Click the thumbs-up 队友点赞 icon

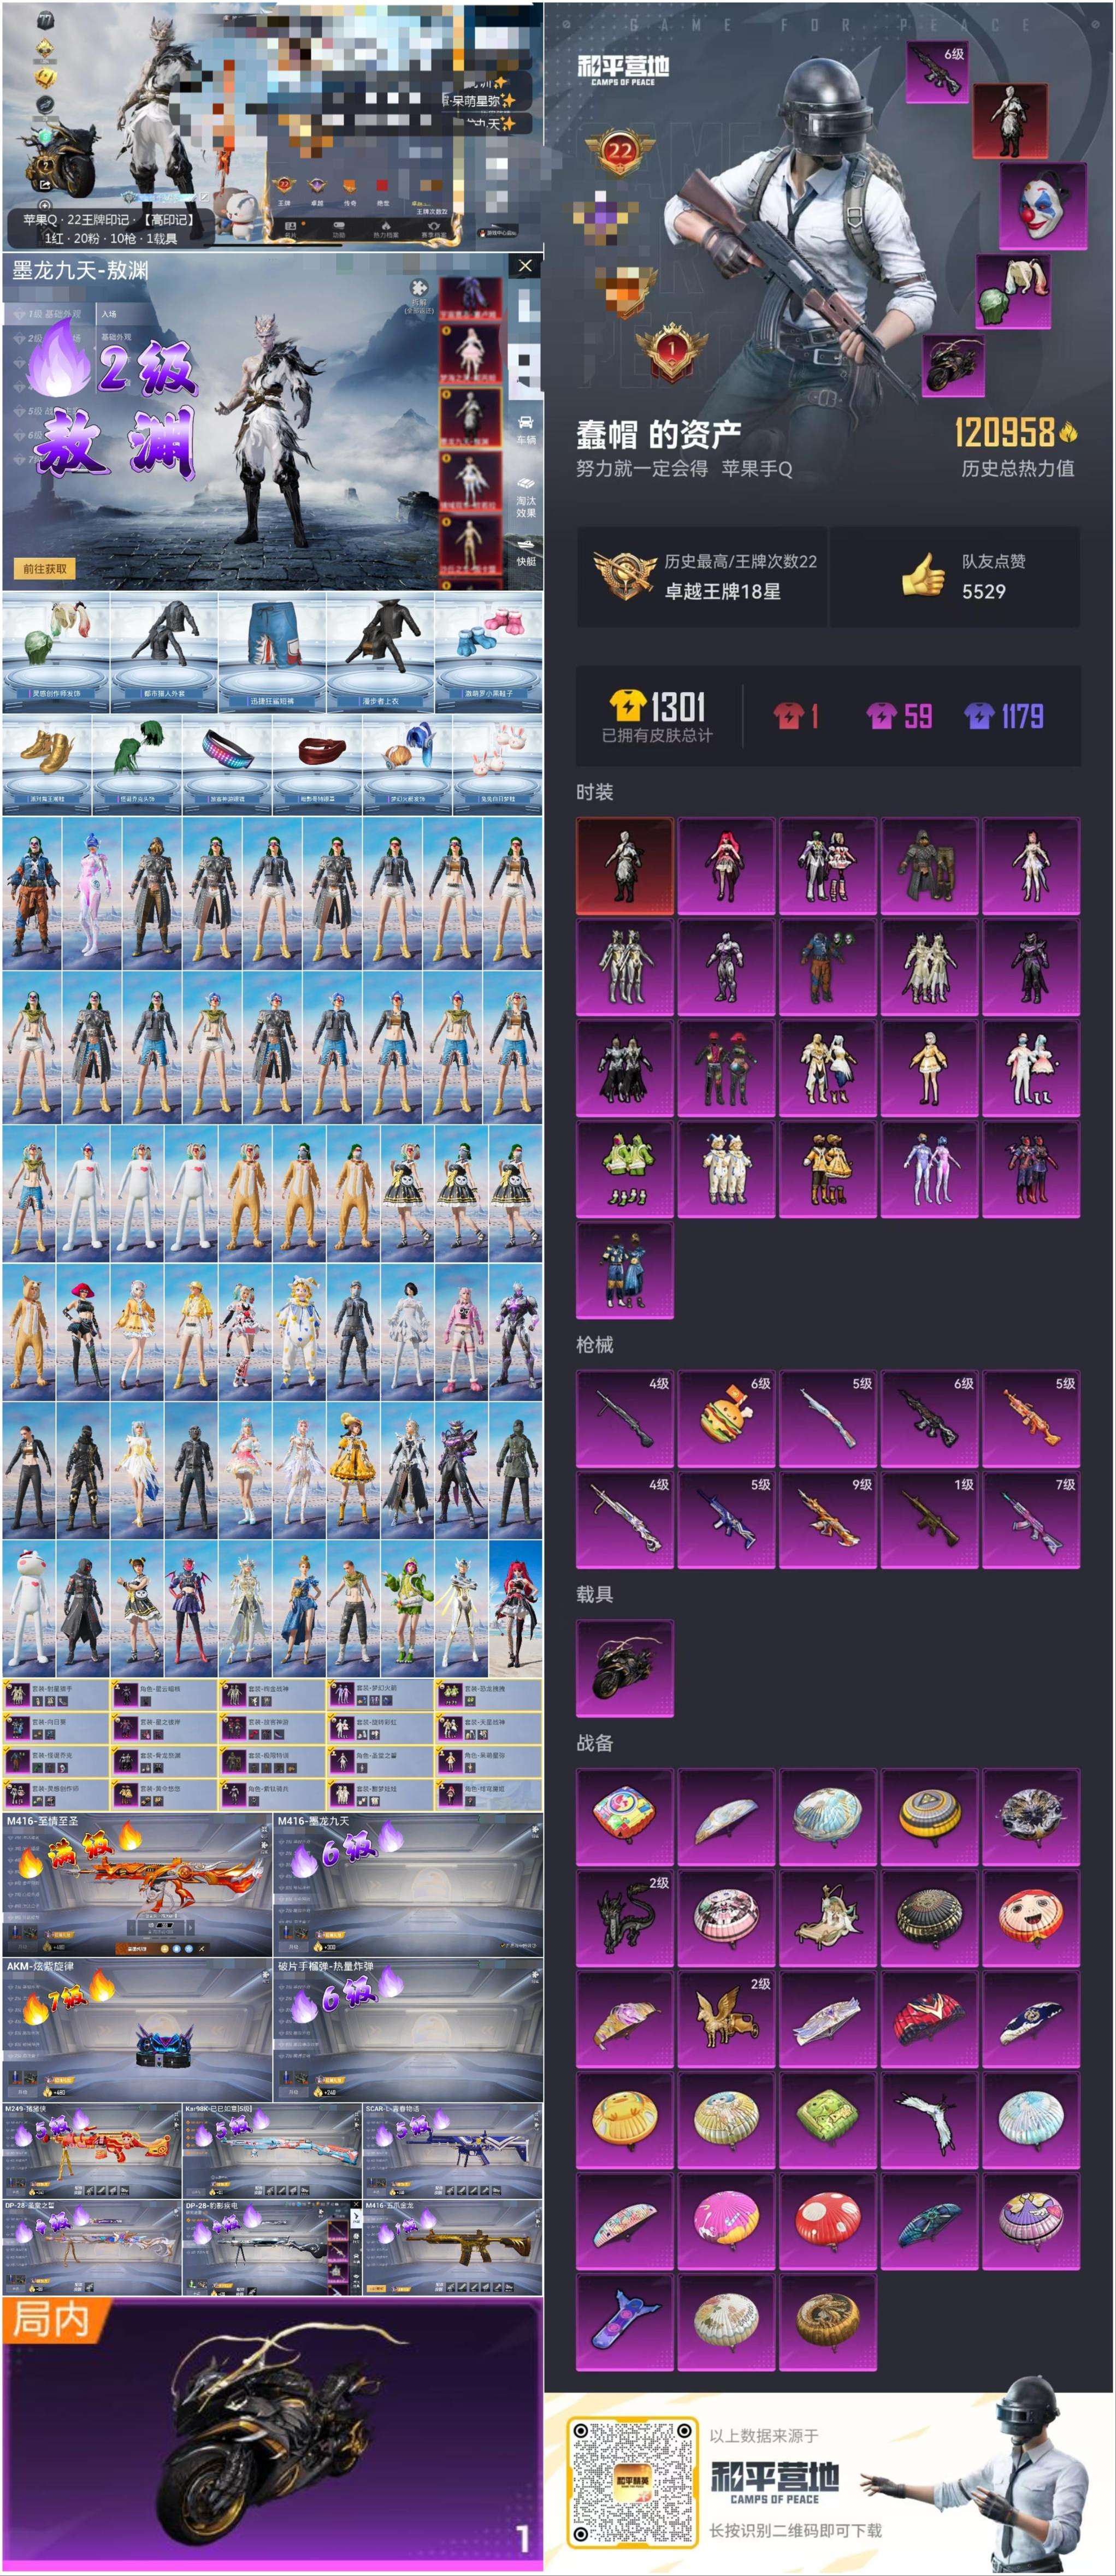click(x=922, y=576)
